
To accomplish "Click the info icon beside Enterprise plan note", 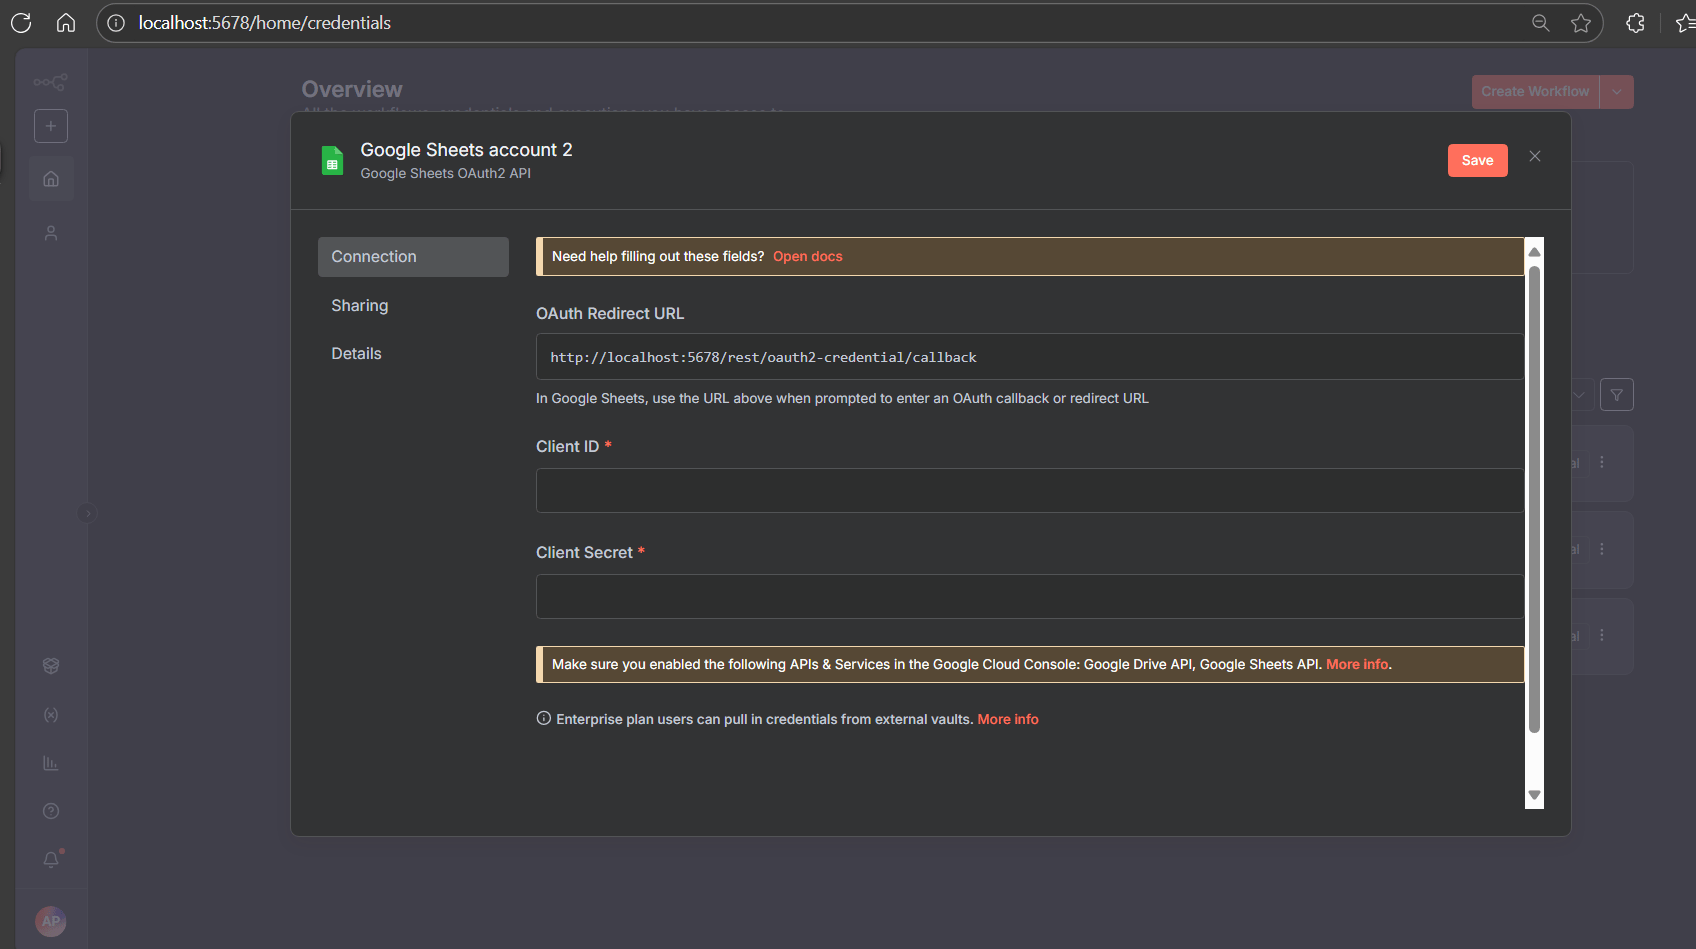I will [x=544, y=719].
